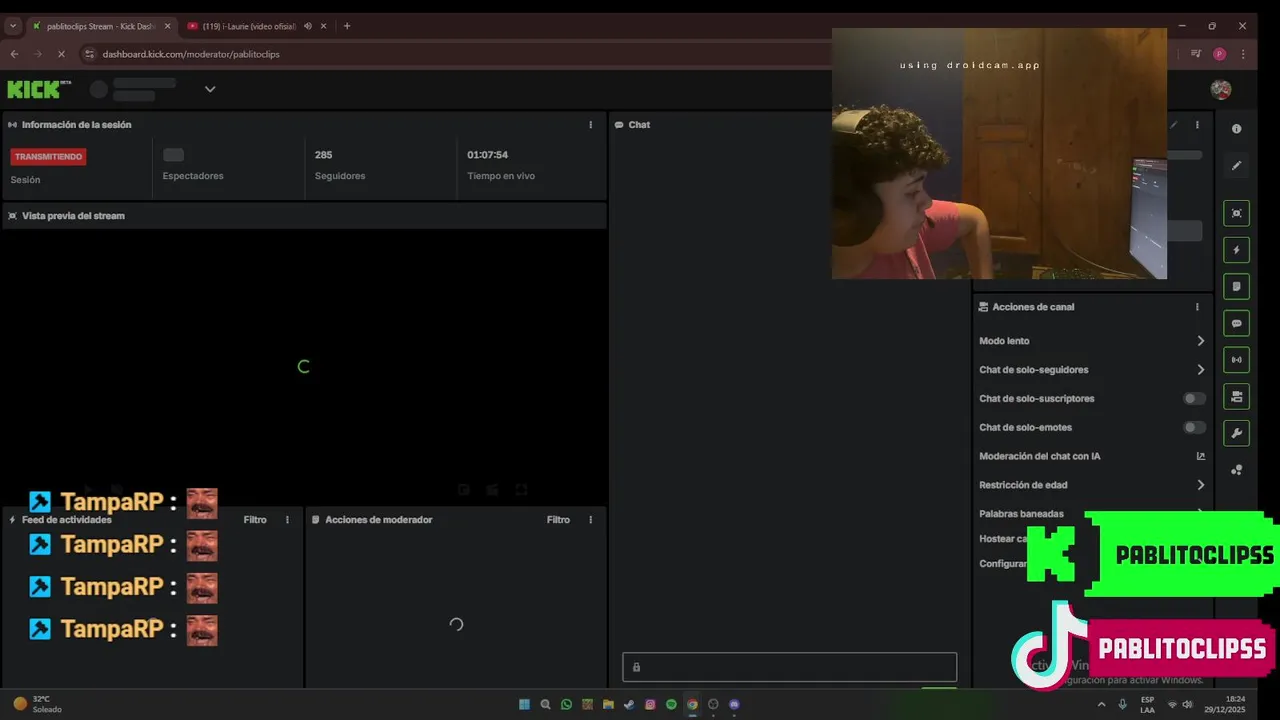1280x720 pixels.
Task: Click the chat message input field
Action: click(790, 667)
